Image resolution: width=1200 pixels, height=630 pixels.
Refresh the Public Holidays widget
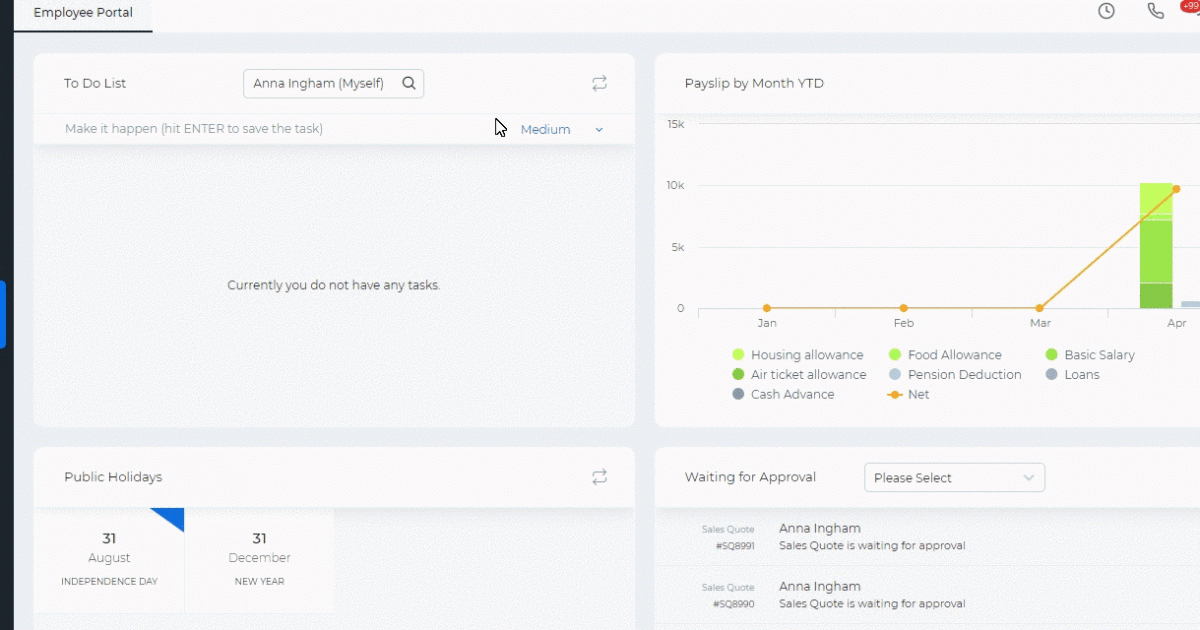599,477
